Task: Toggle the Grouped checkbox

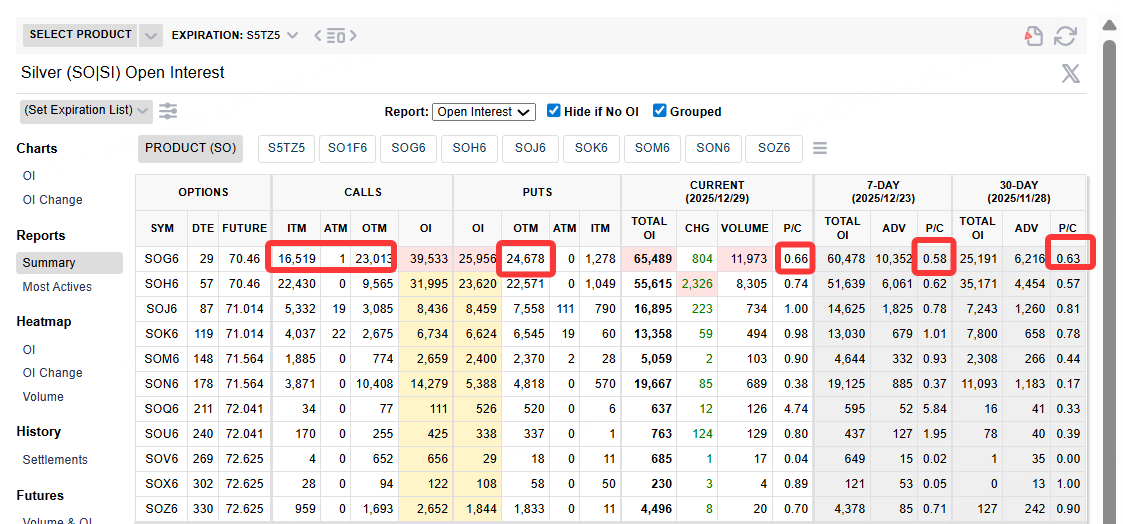Action: coord(659,111)
